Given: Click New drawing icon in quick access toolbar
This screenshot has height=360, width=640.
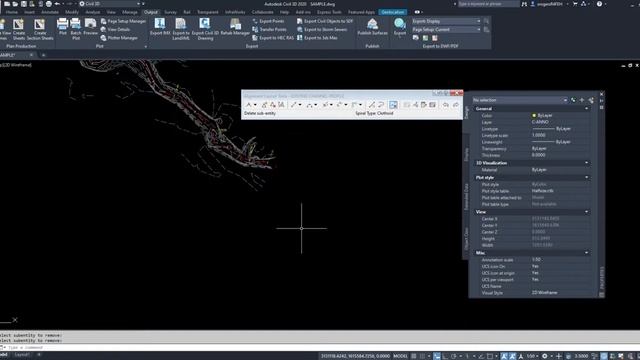Looking at the screenshot, I should point(7,4).
